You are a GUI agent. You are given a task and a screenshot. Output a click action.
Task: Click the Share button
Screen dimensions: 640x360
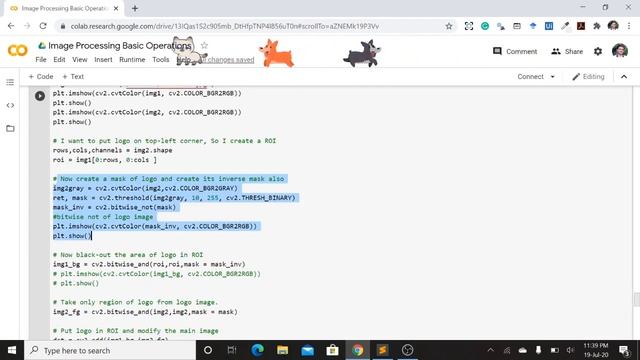pyautogui.click(x=567, y=51)
